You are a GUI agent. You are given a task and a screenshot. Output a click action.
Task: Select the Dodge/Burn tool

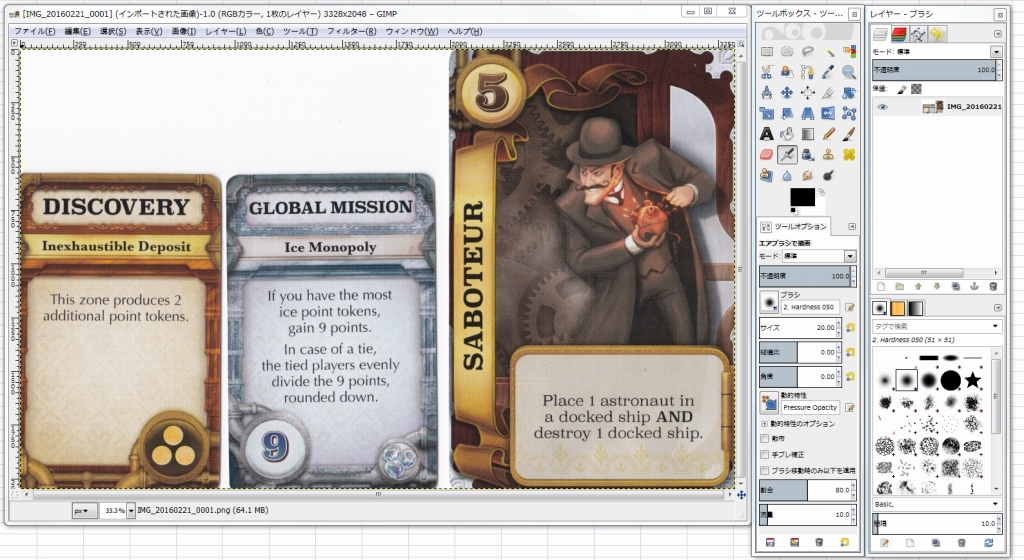tap(828, 176)
